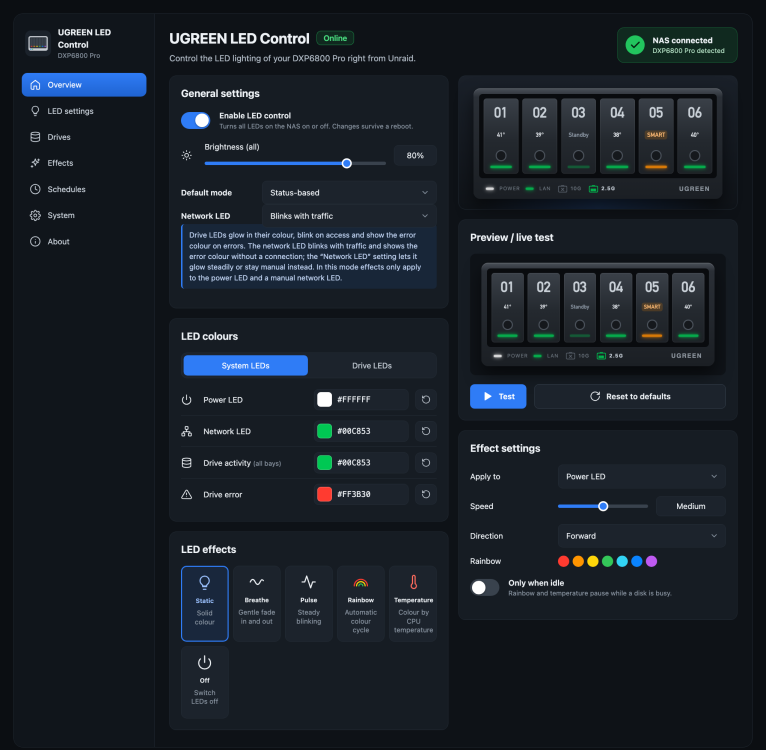
Task: Reset Network LED colour with its reset icon
Action: (x=426, y=431)
